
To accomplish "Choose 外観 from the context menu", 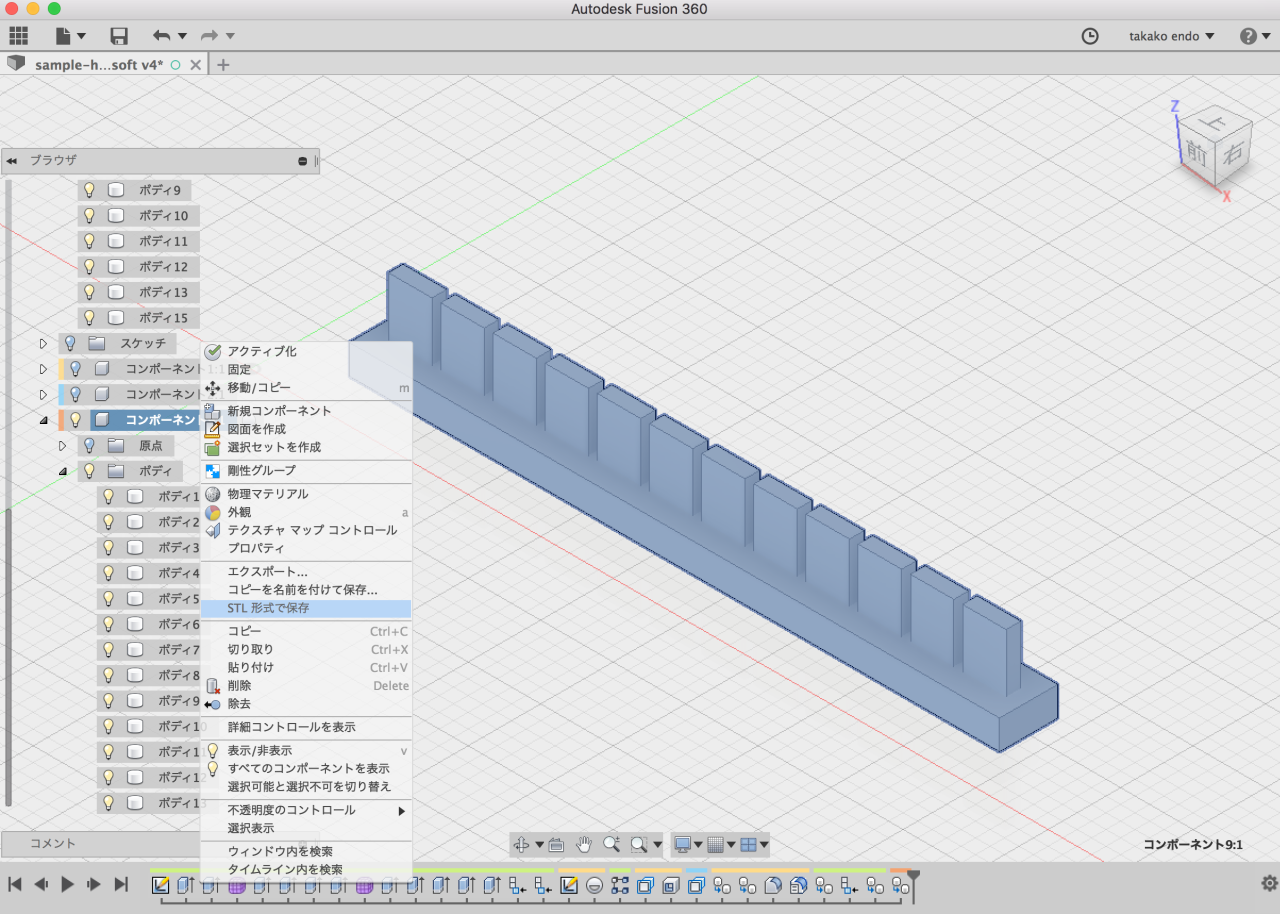I will point(306,512).
